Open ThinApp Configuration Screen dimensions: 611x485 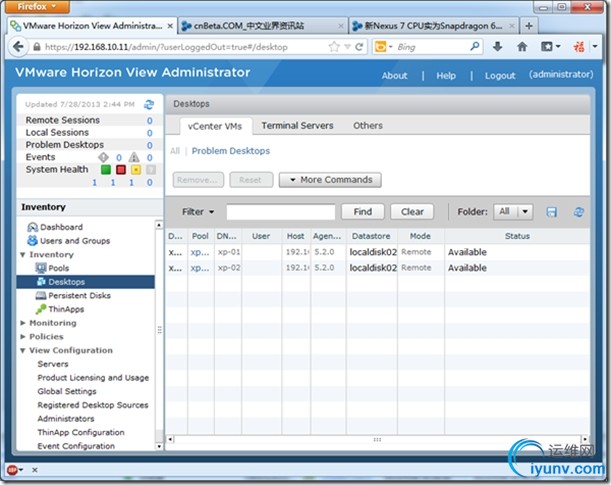[x=81, y=432]
